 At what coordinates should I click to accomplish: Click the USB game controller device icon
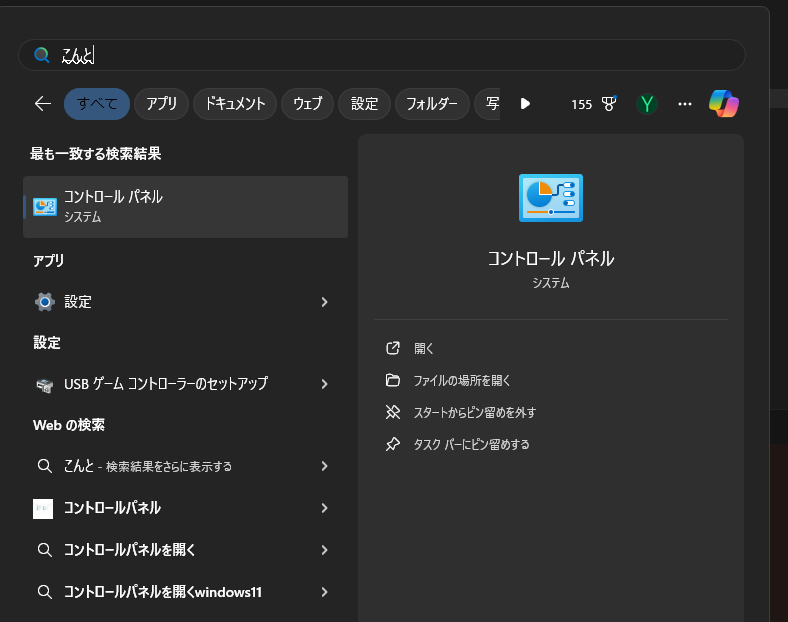point(45,385)
